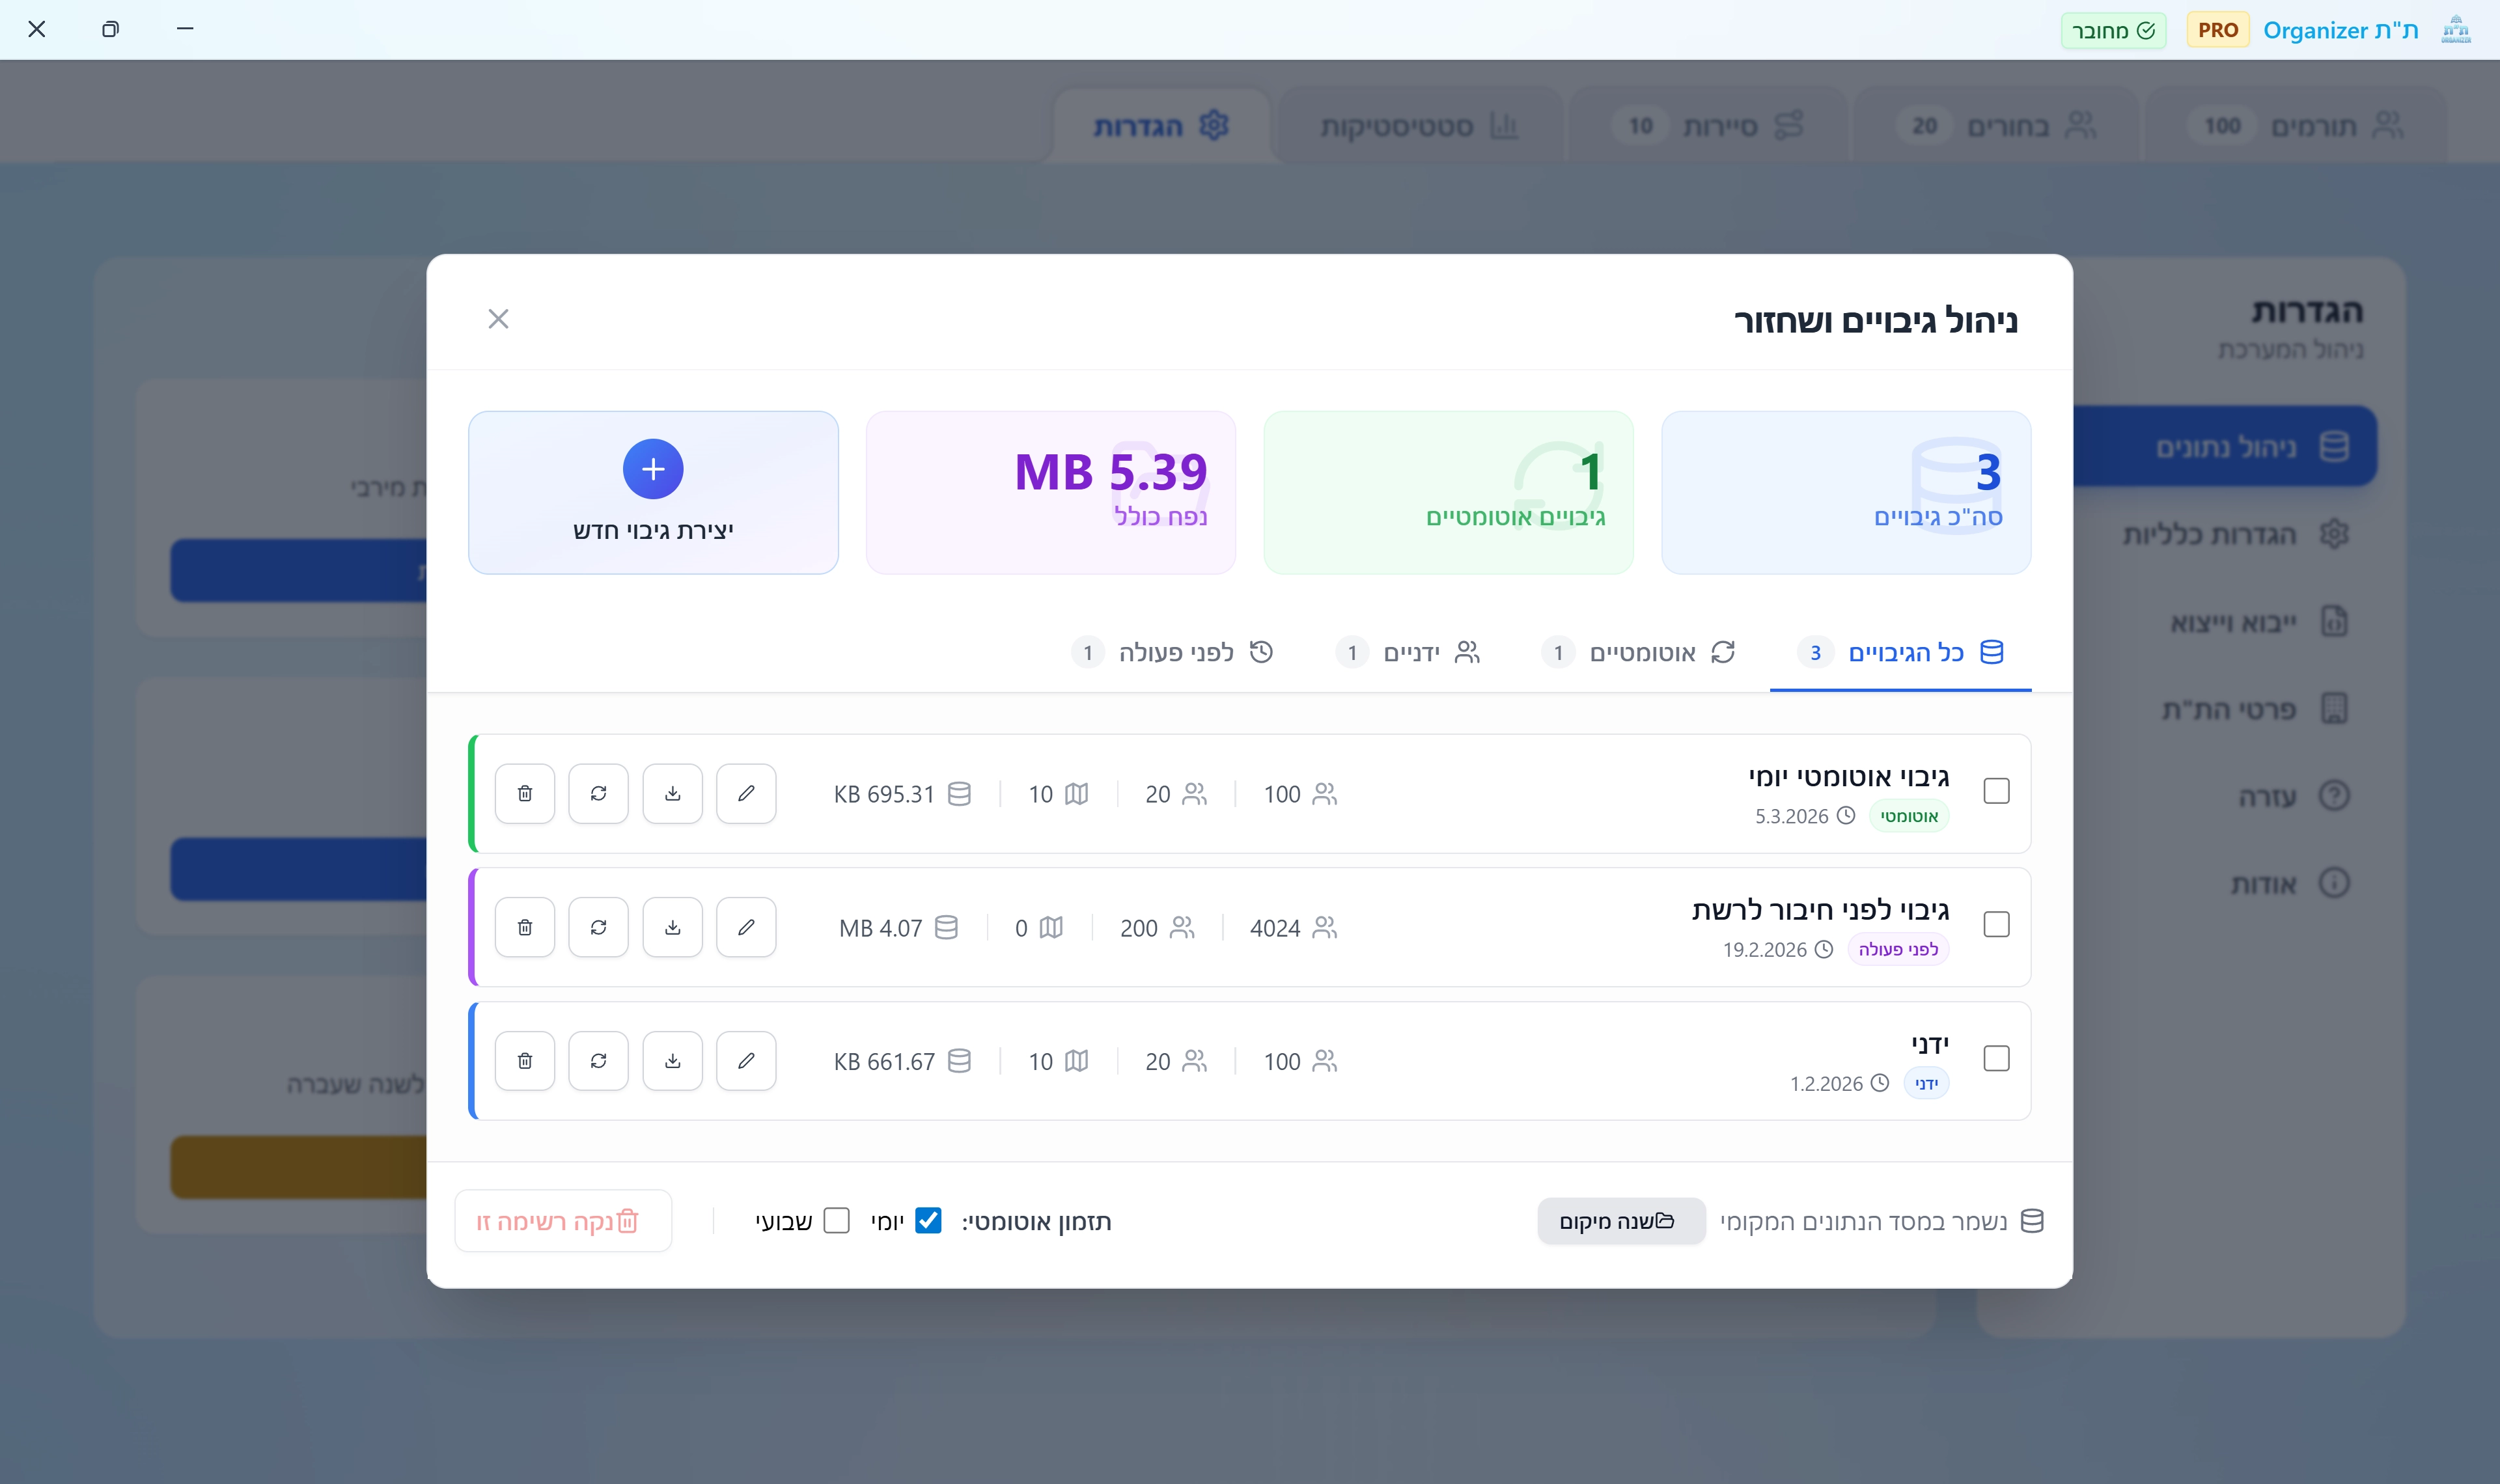
Task: Click the change location button
Action: click(1620, 1221)
